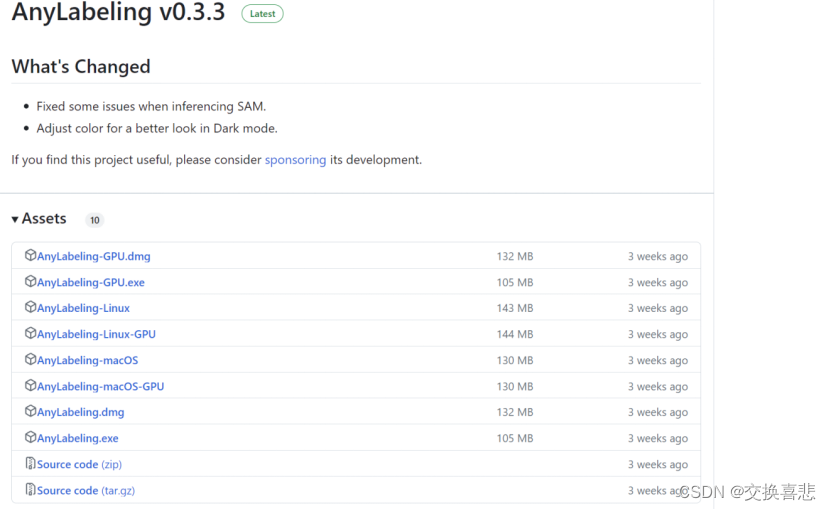Image resolution: width=831 pixels, height=510 pixels.
Task: Click the 105 MB size of AnyLabeling-GPU.exe
Action: (x=515, y=283)
